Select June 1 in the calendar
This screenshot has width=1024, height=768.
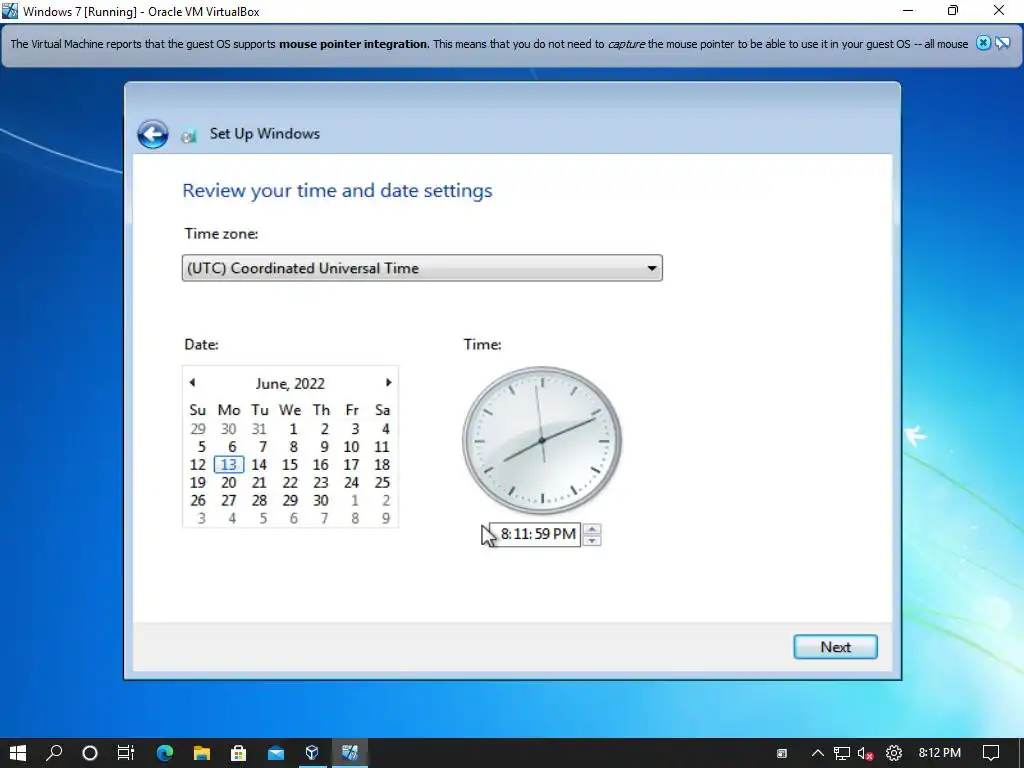[x=293, y=429]
